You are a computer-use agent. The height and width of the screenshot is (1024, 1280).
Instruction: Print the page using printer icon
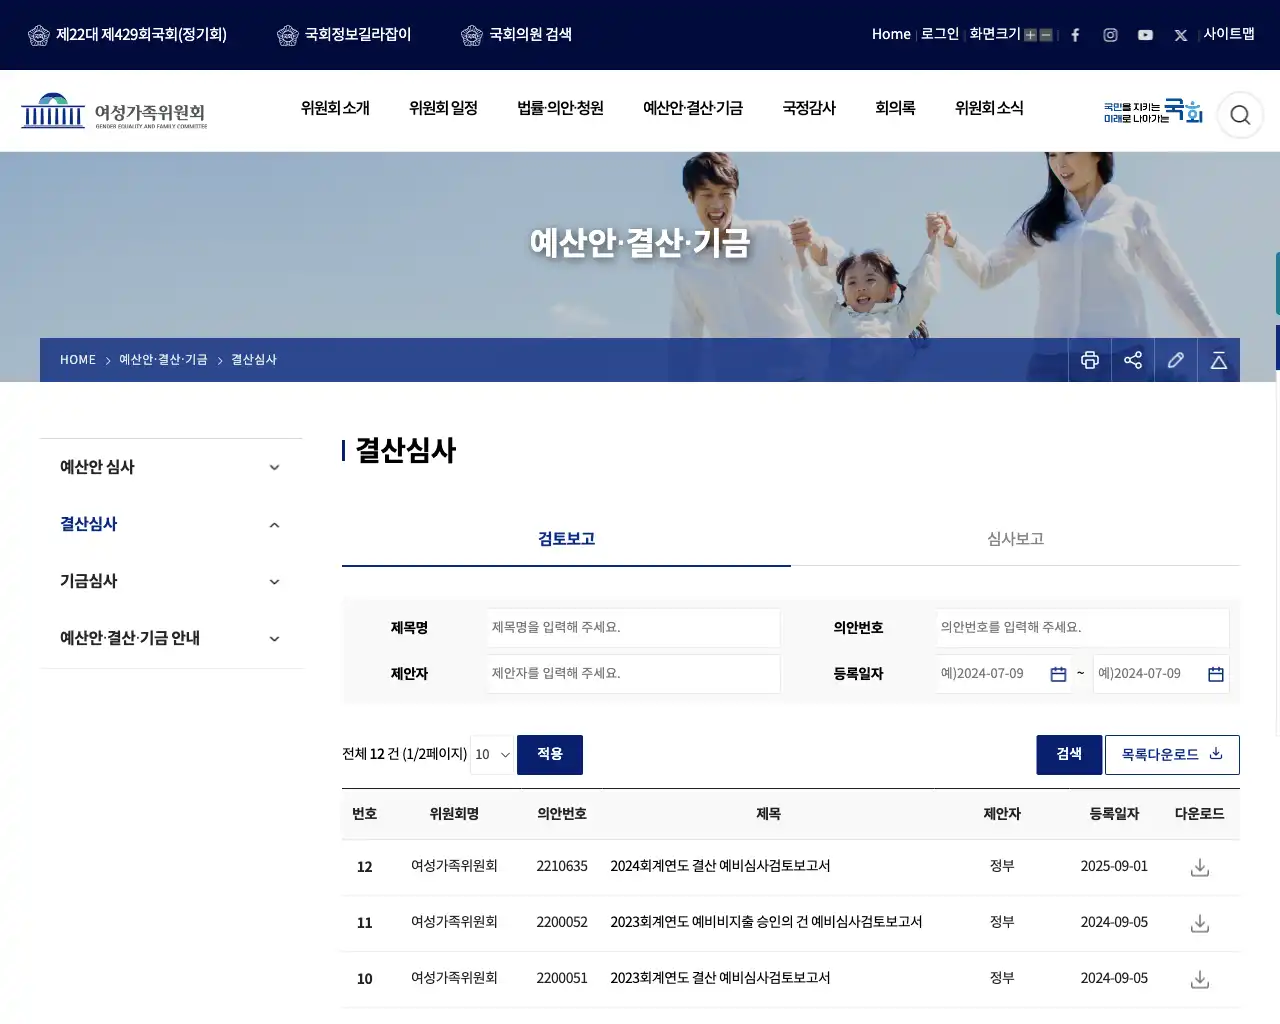[1090, 360]
